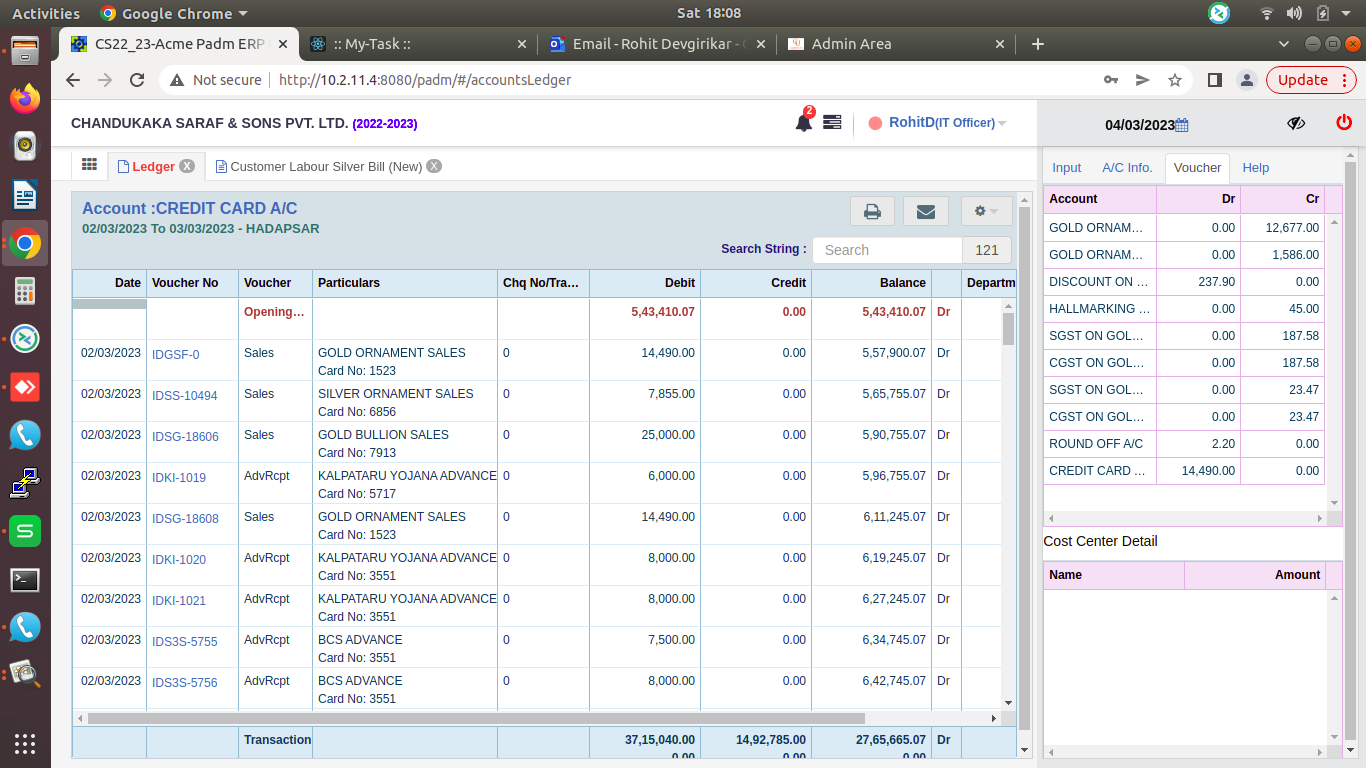This screenshot has height=768, width=1366.
Task: Open voucher link IDSS-10494
Action: point(184,396)
